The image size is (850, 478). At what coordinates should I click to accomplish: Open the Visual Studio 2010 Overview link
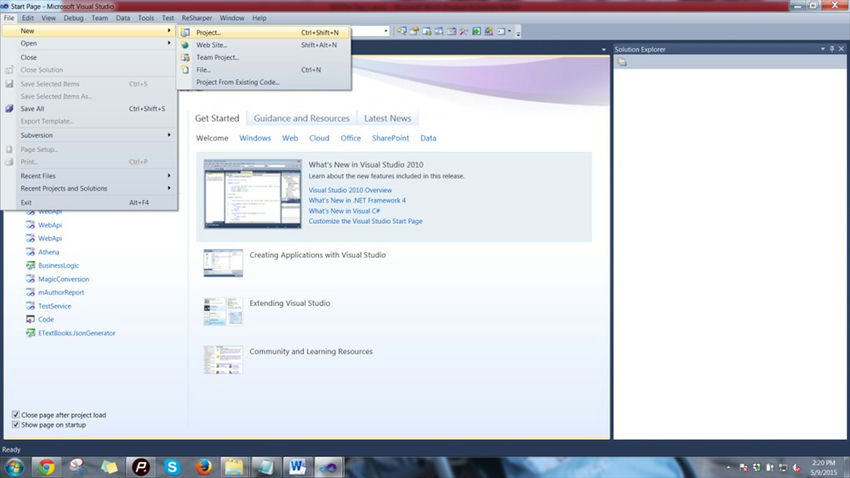click(x=350, y=190)
